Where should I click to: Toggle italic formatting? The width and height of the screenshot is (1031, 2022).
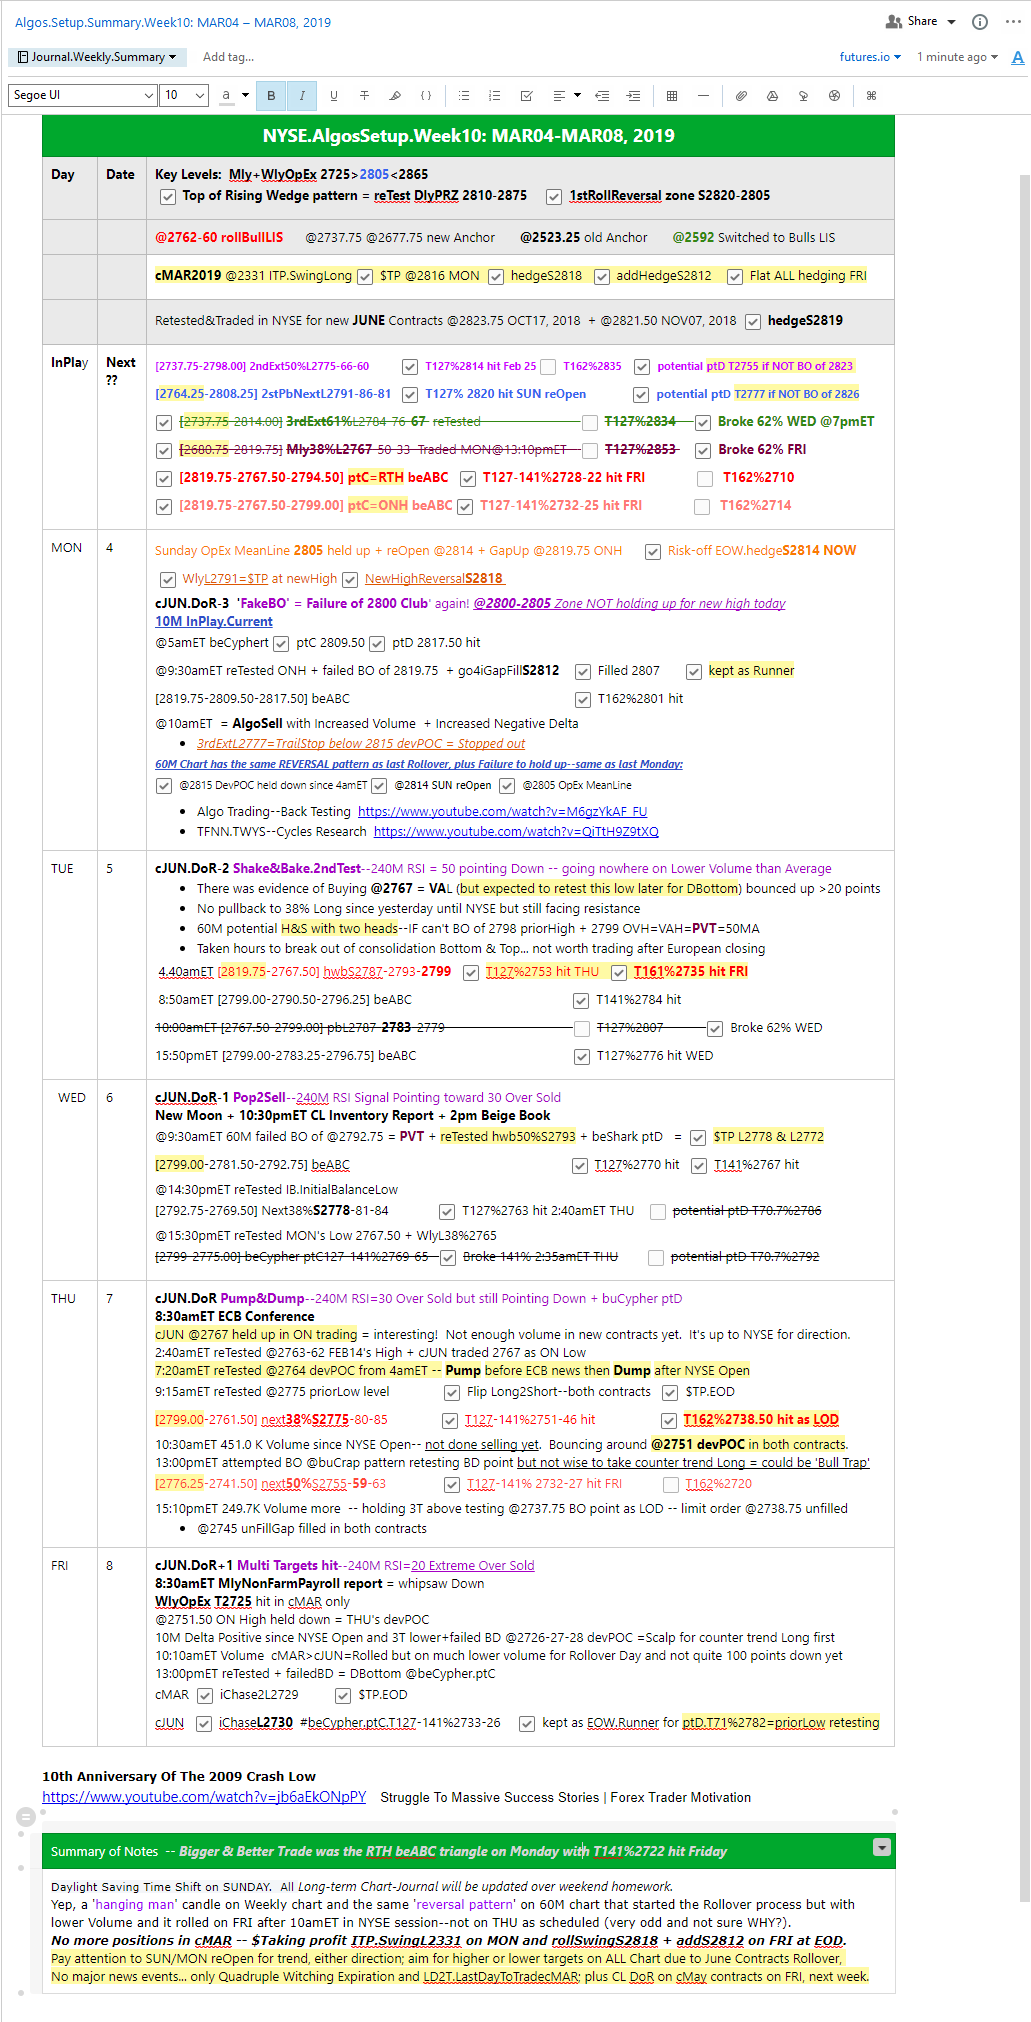pos(302,96)
